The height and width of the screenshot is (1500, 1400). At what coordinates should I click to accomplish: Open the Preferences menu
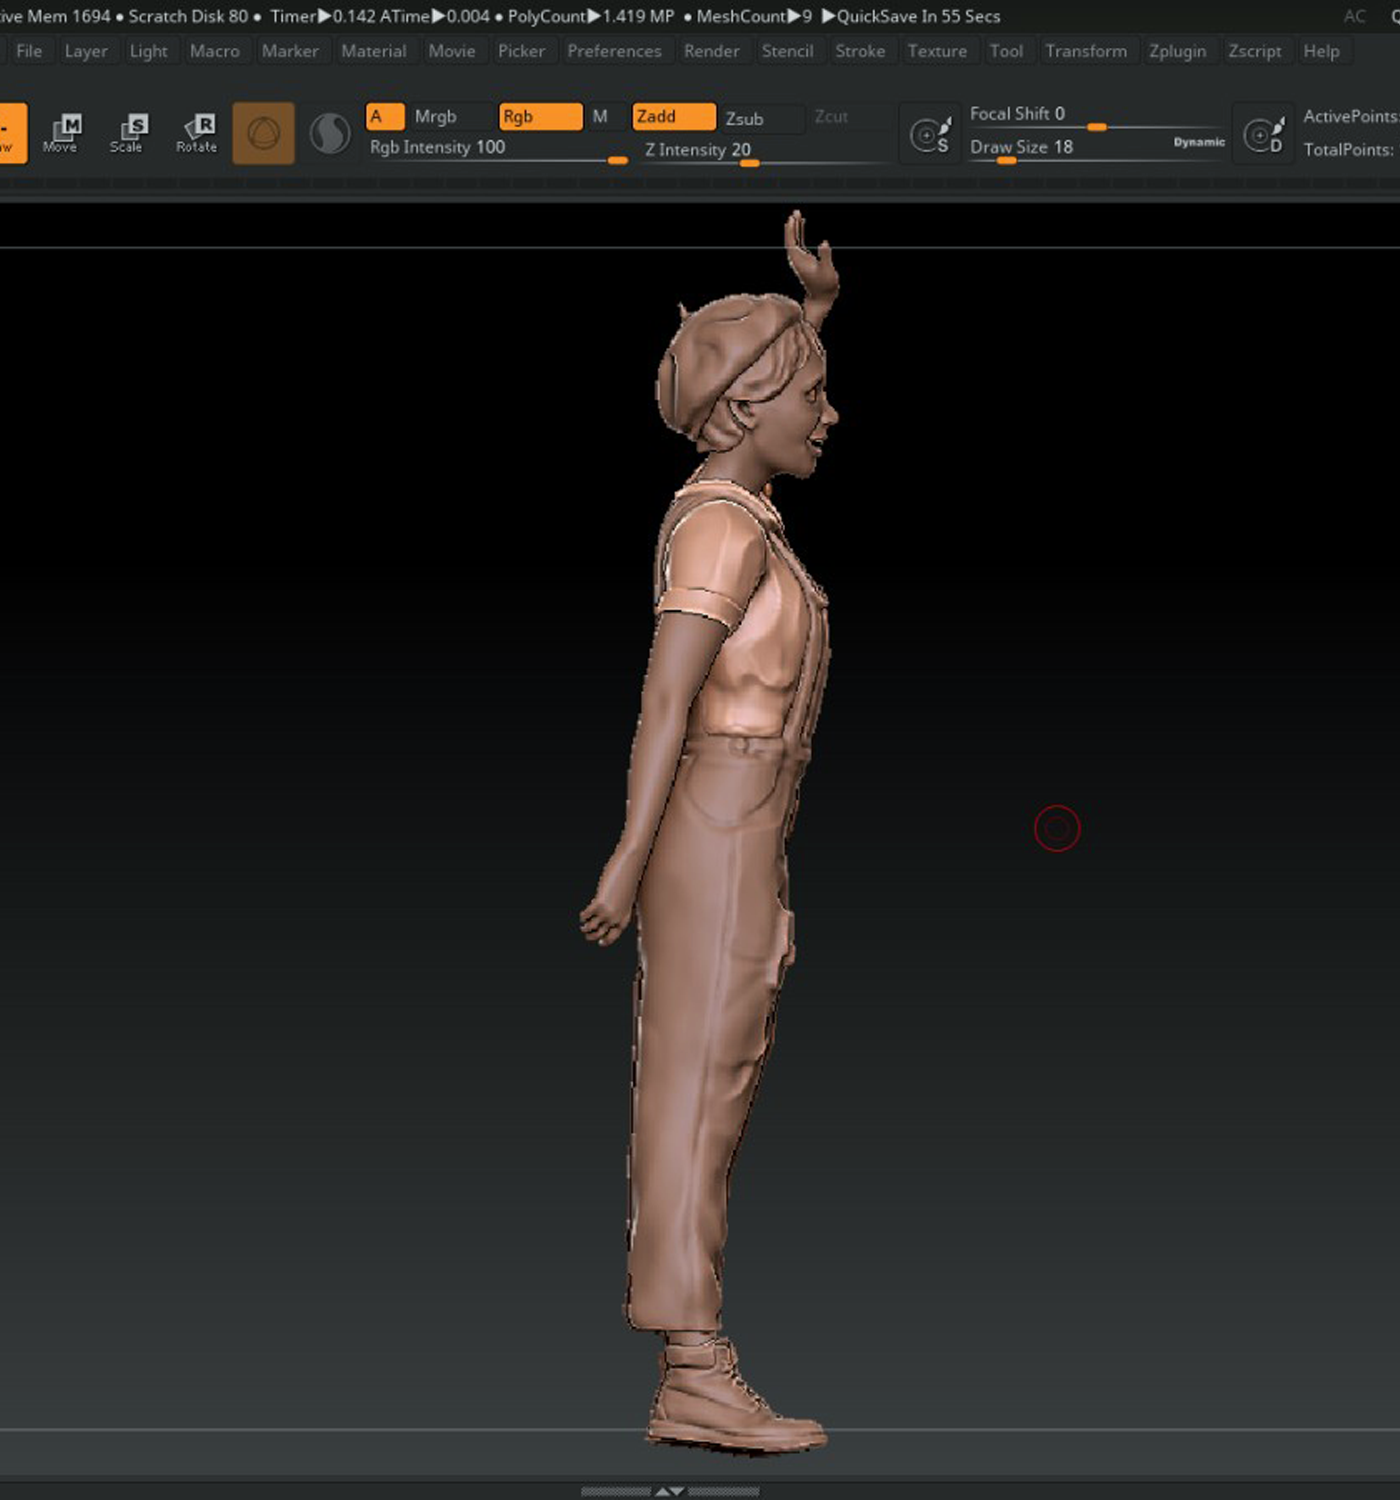[614, 51]
